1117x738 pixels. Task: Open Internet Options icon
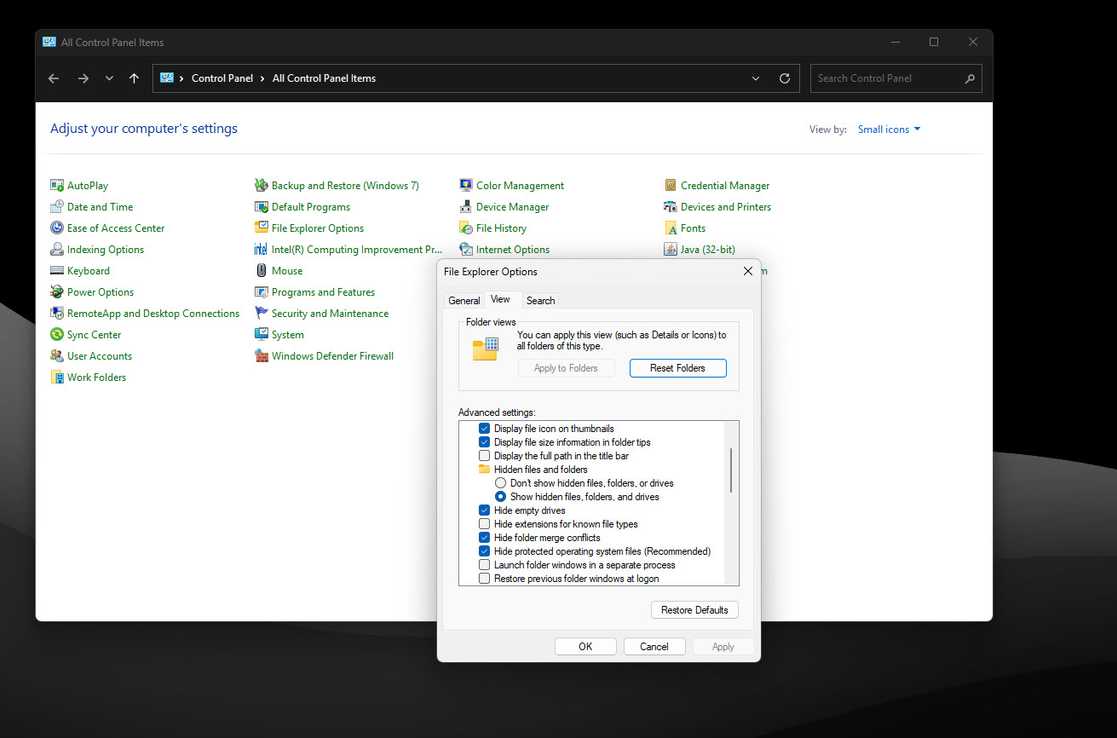(x=466, y=250)
